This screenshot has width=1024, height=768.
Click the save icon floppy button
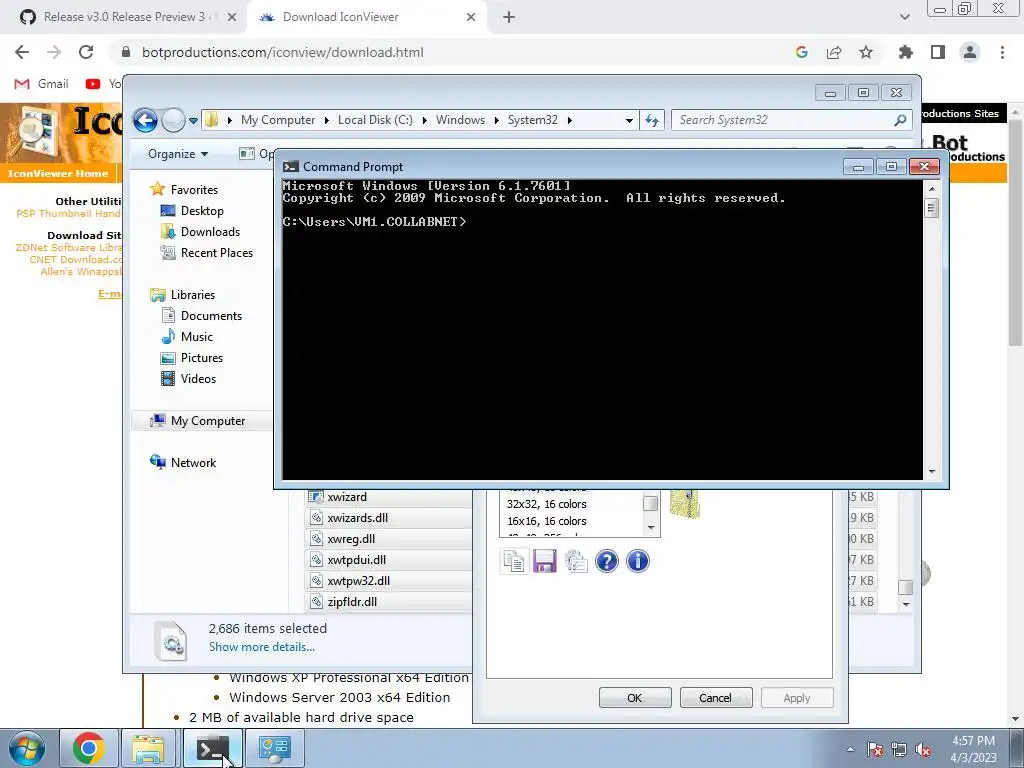point(545,562)
